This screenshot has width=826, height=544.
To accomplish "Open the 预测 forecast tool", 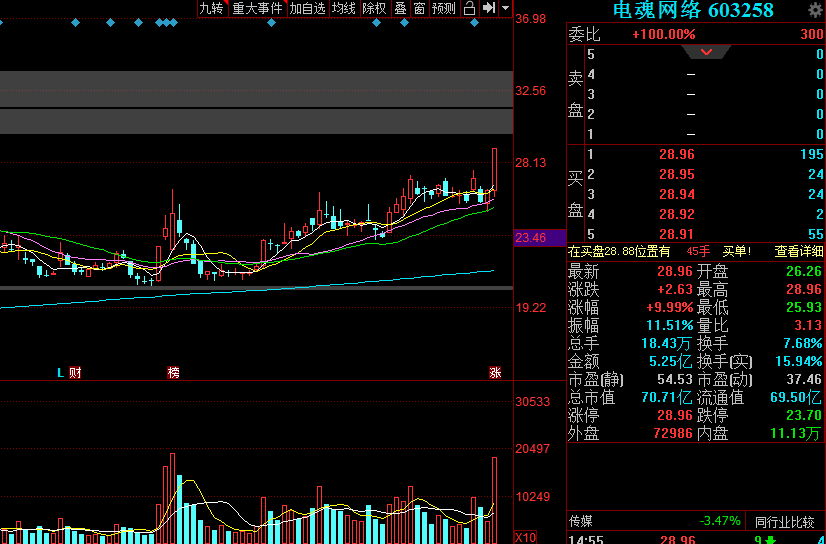I will [443, 8].
